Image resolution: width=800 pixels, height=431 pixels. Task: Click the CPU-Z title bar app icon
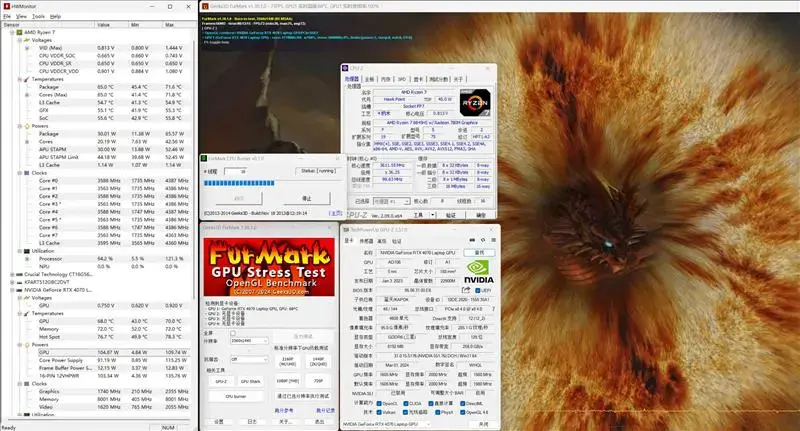pyautogui.click(x=345, y=68)
